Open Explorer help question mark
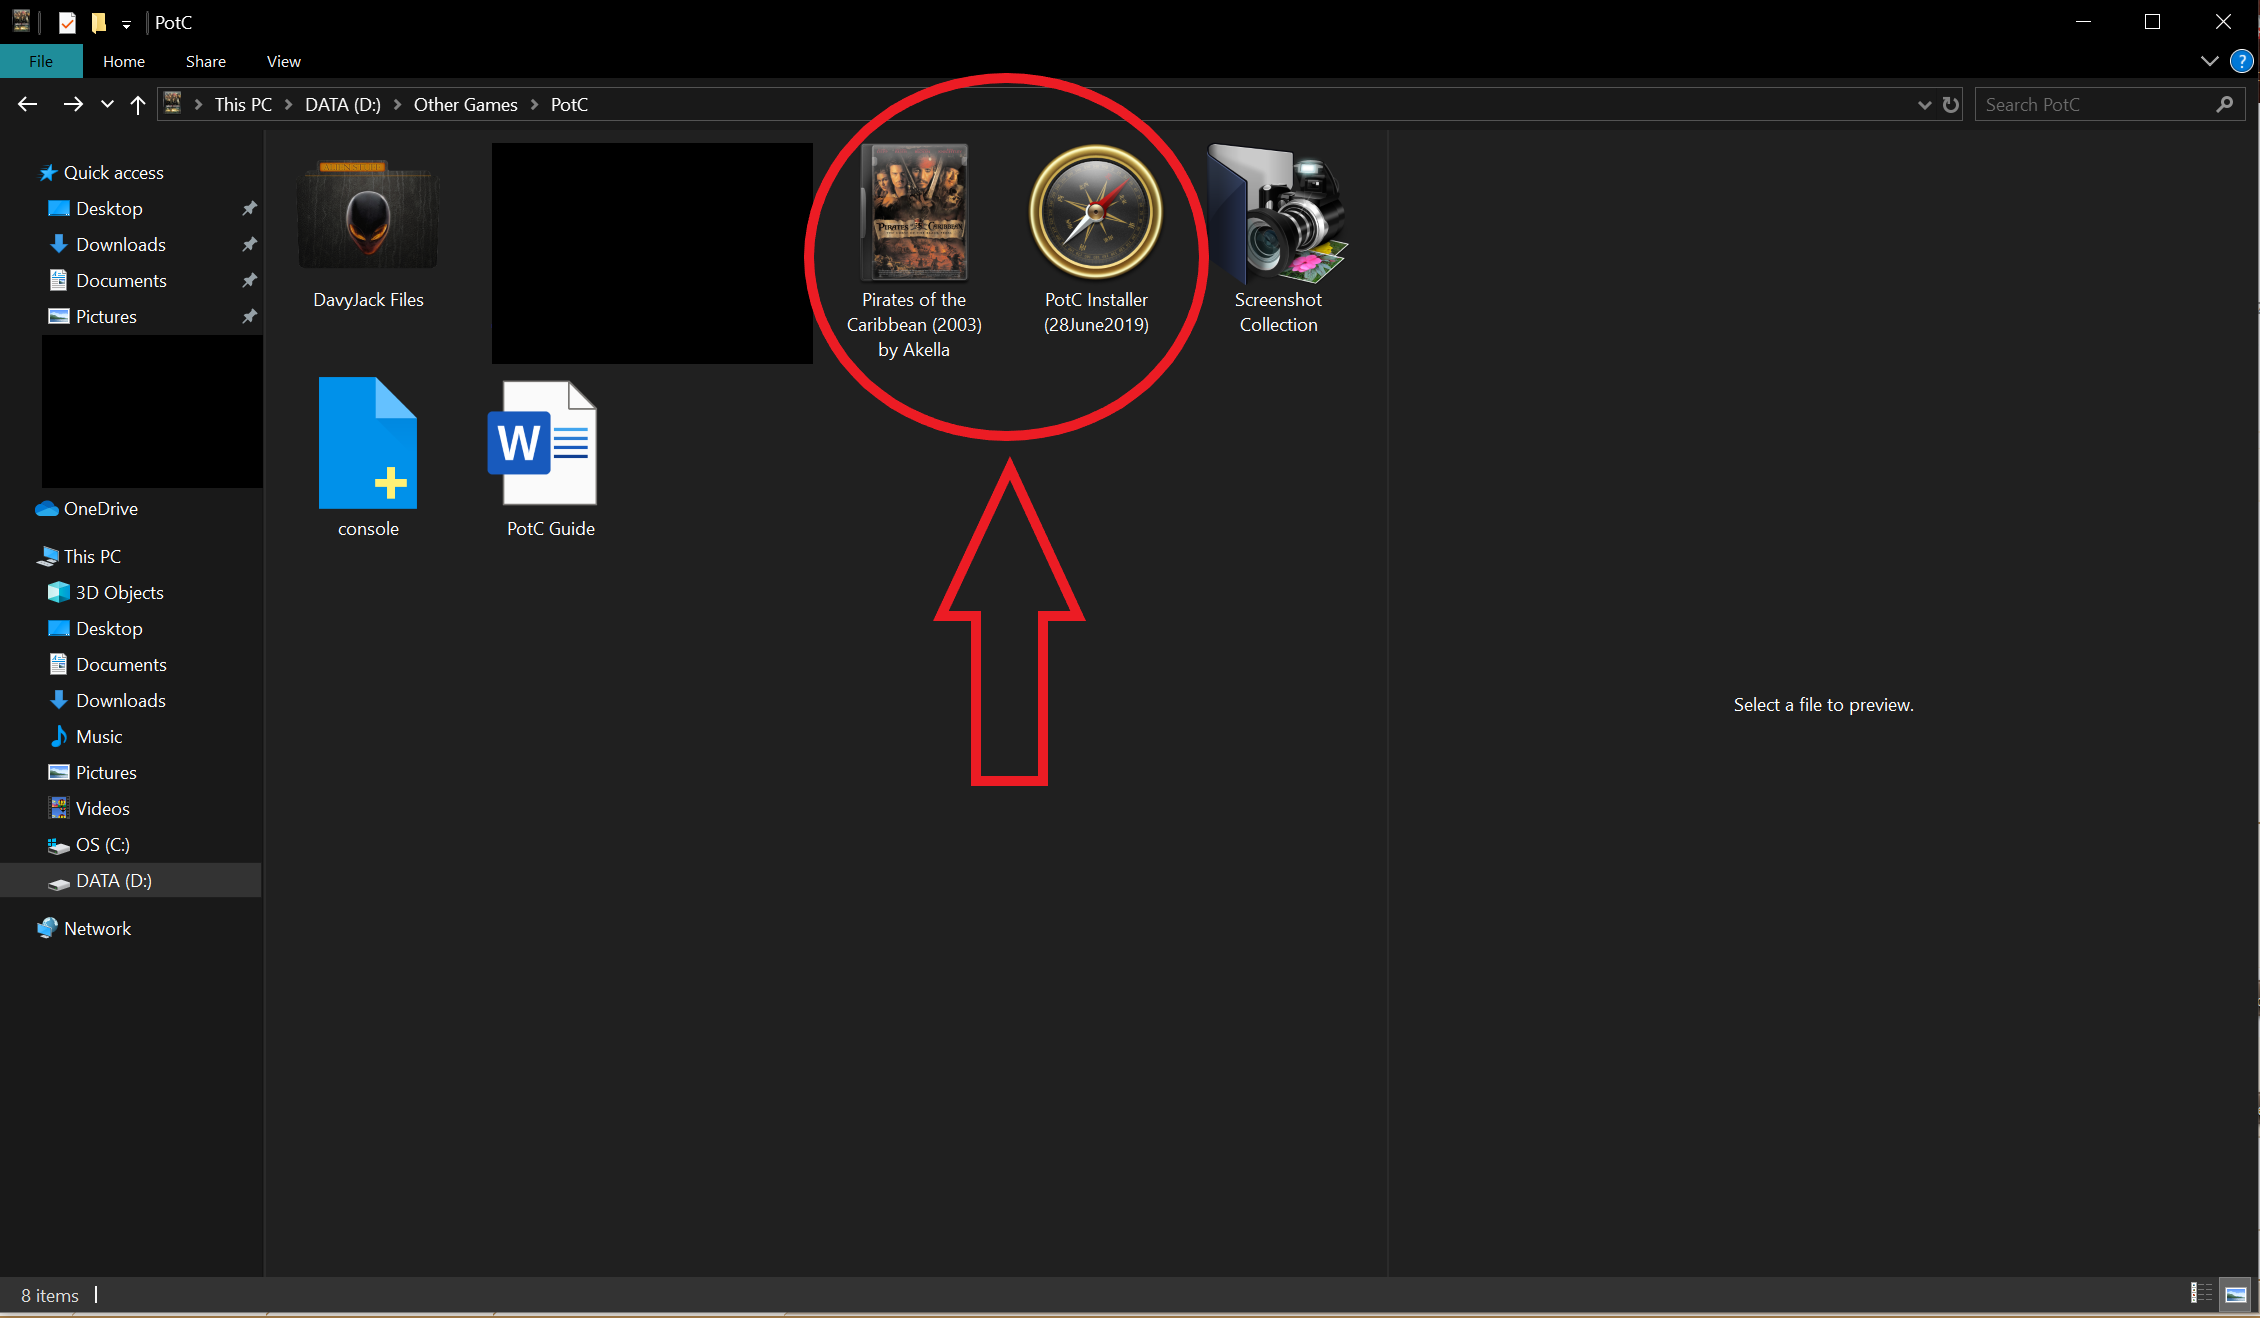2260x1318 pixels. coord(2241,61)
